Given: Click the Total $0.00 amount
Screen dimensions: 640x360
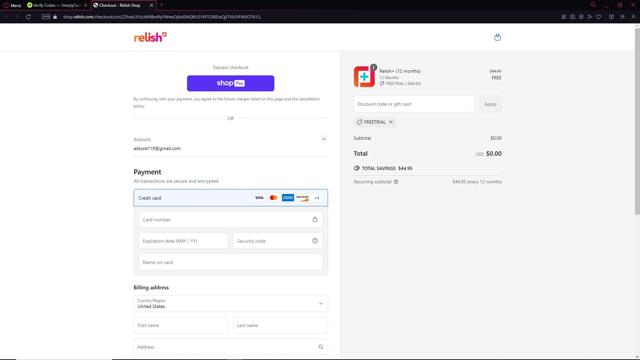Looking at the screenshot, I should pos(493,153).
